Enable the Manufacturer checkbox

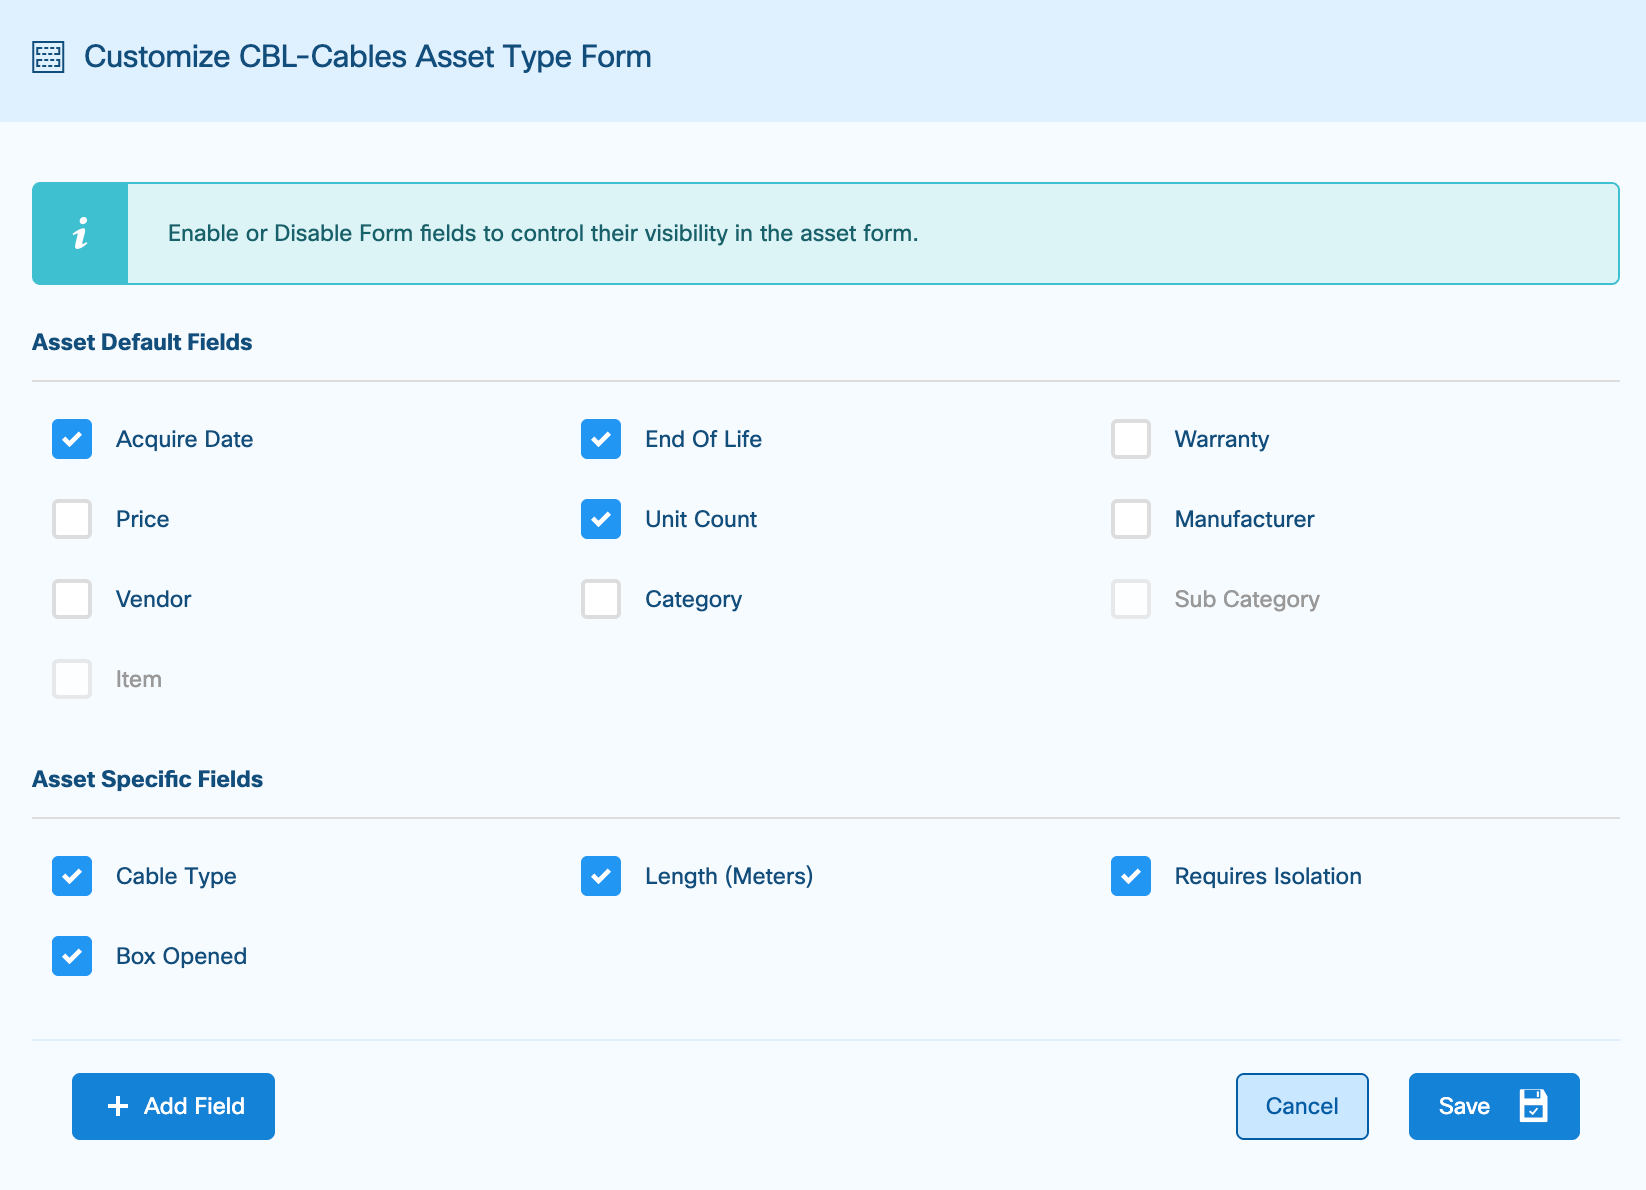pyautogui.click(x=1130, y=519)
